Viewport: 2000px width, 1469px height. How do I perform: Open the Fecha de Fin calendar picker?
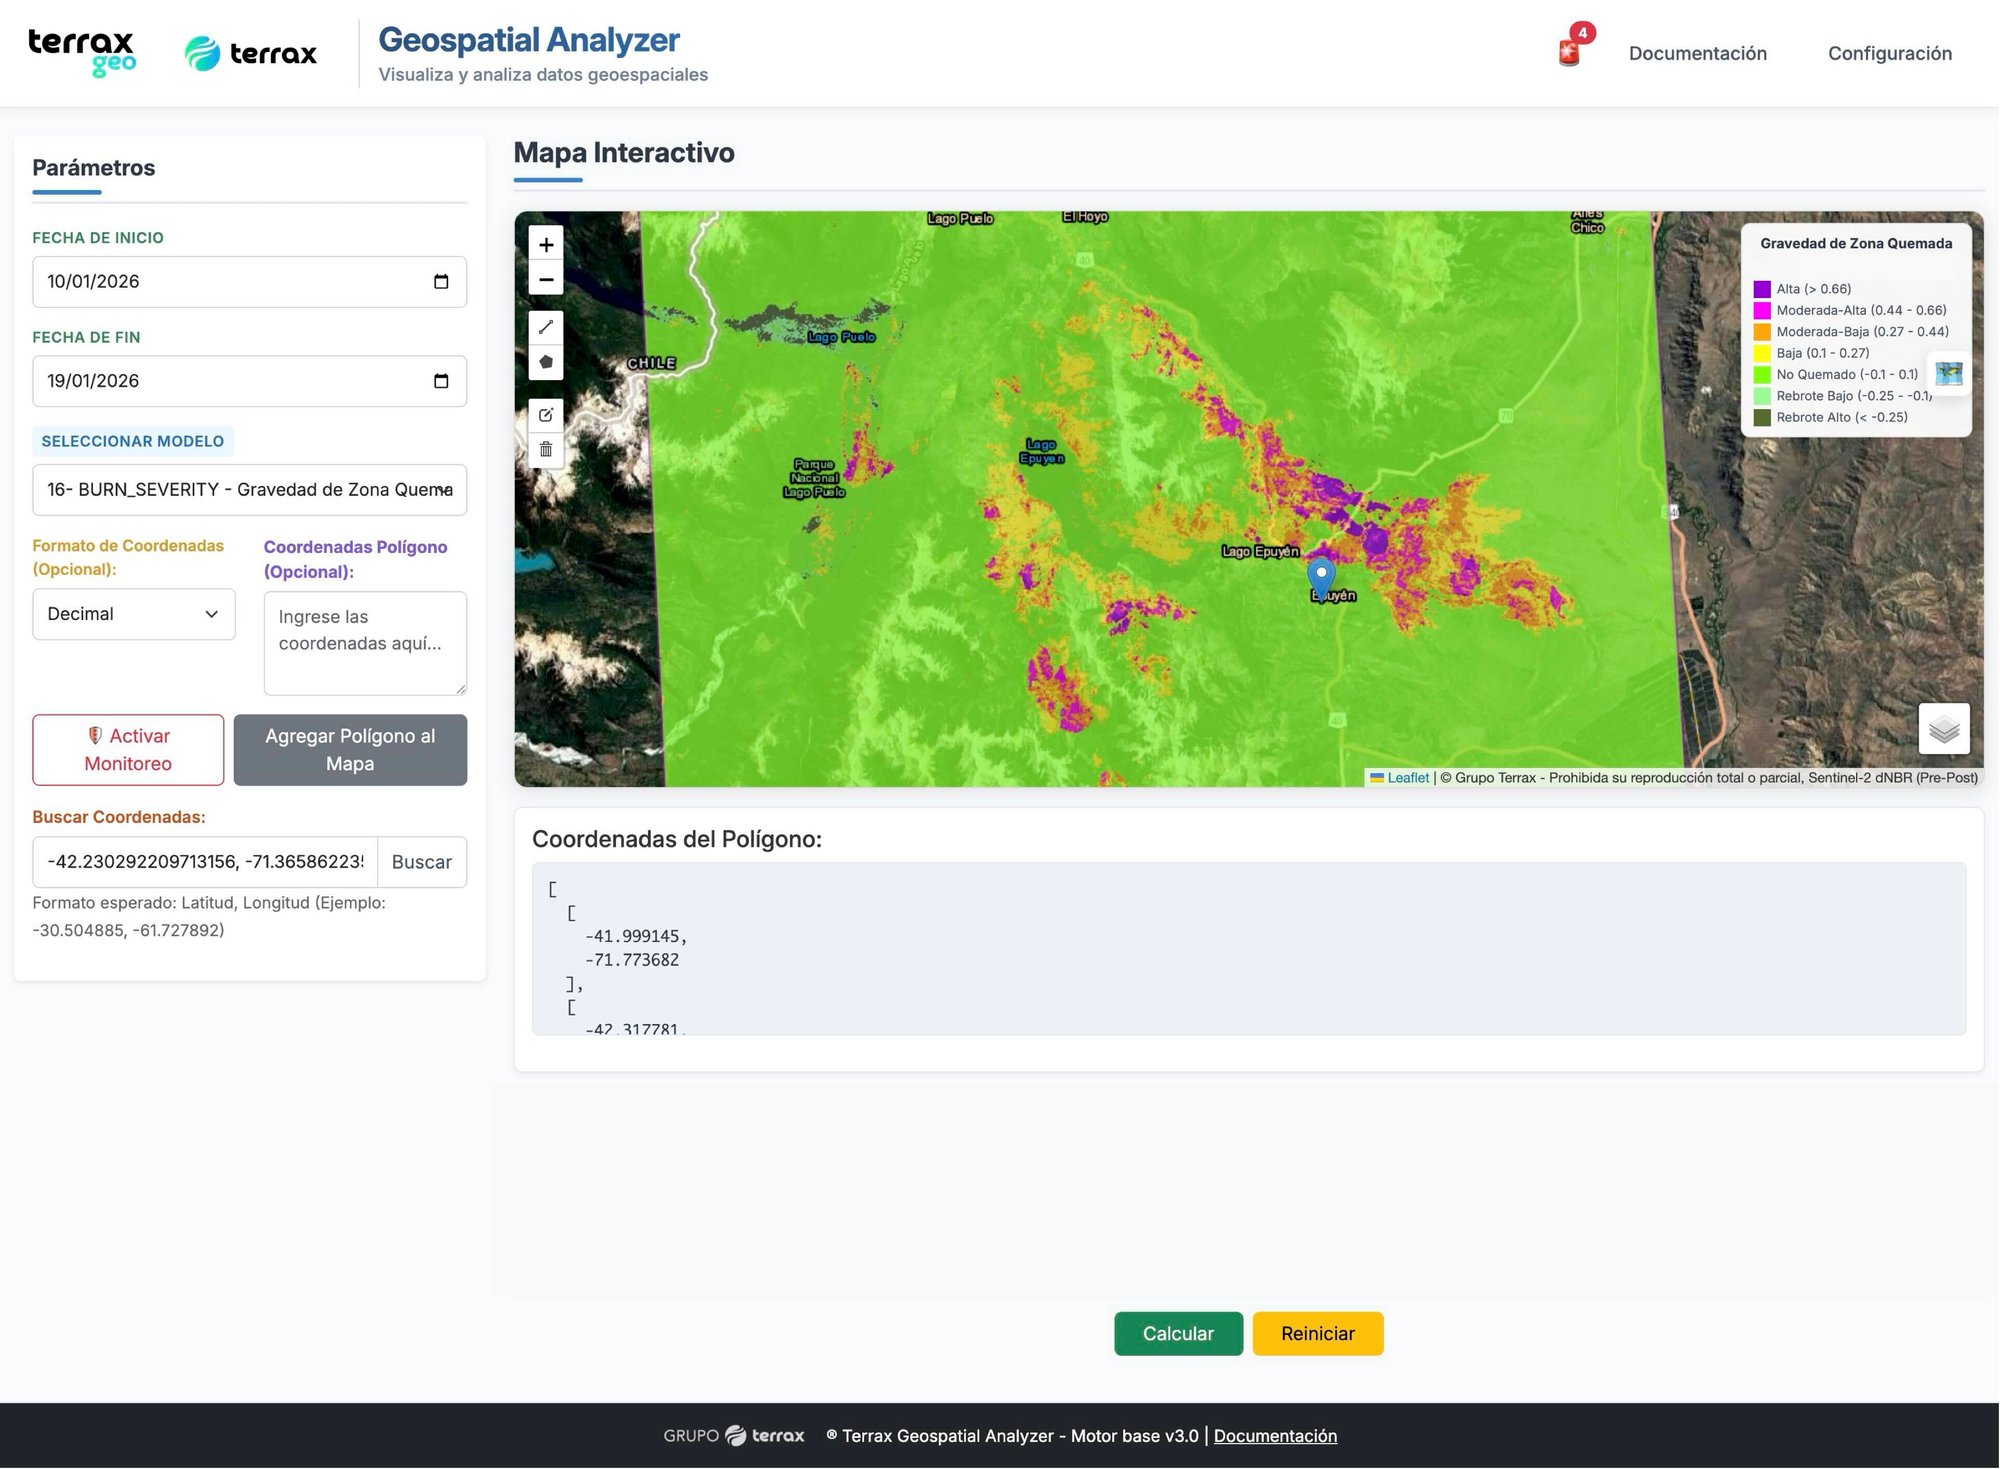tap(441, 381)
